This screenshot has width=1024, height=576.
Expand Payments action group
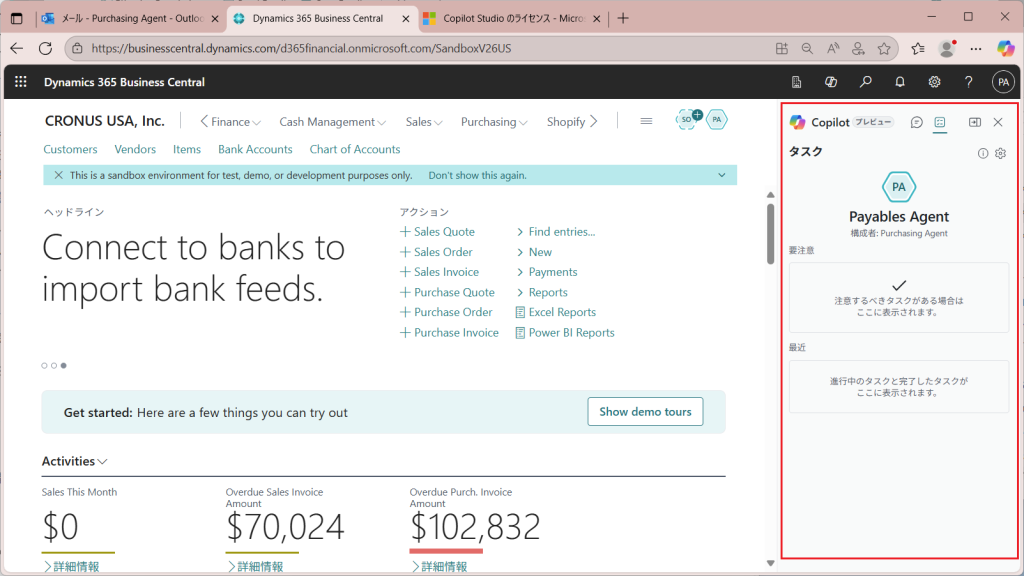[x=547, y=272]
